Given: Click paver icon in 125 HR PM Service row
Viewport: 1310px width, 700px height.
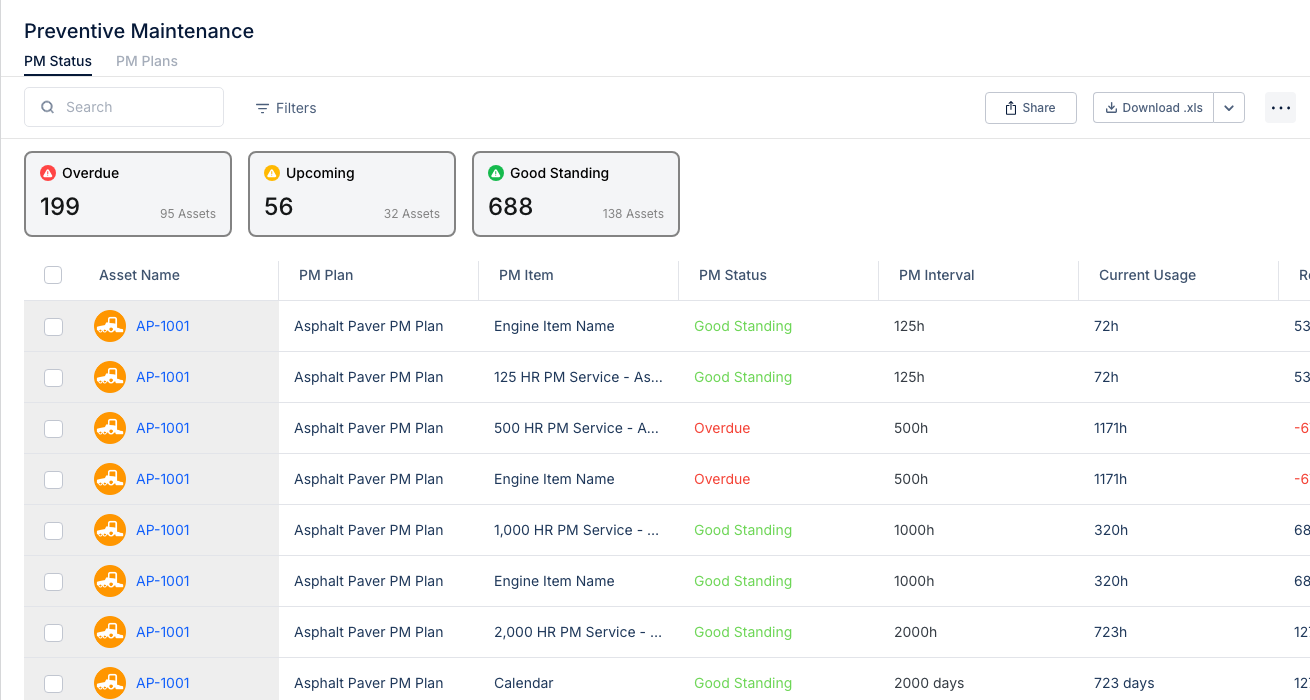Looking at the screenshot, I should 110,377.
